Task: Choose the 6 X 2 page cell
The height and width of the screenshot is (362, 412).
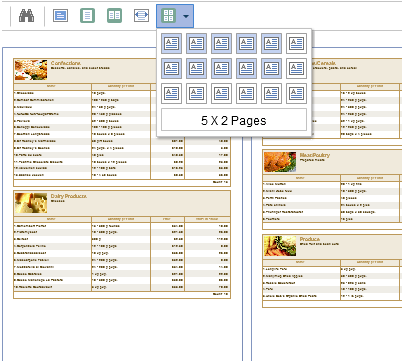Action: (296, 68)
